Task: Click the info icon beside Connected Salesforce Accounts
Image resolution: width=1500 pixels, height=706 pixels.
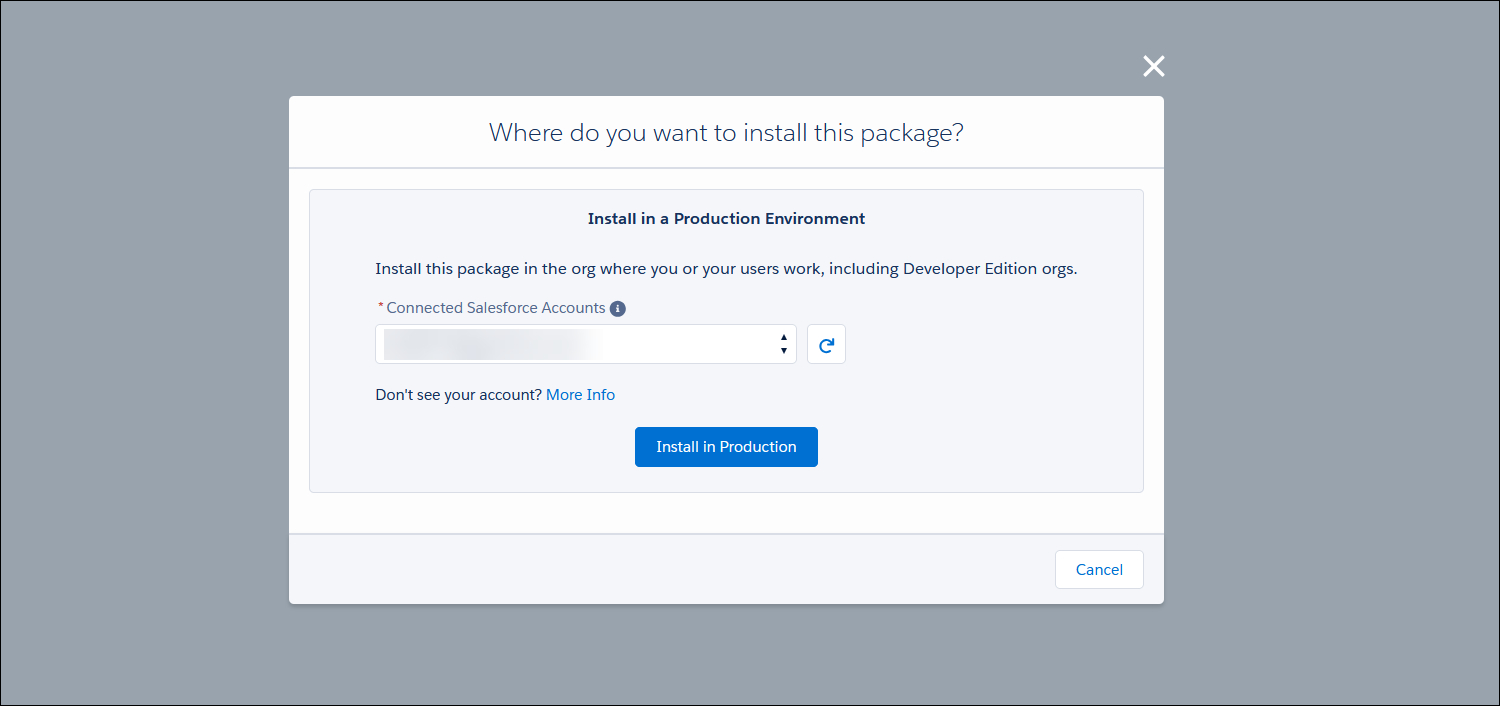Action: [618, 308]
